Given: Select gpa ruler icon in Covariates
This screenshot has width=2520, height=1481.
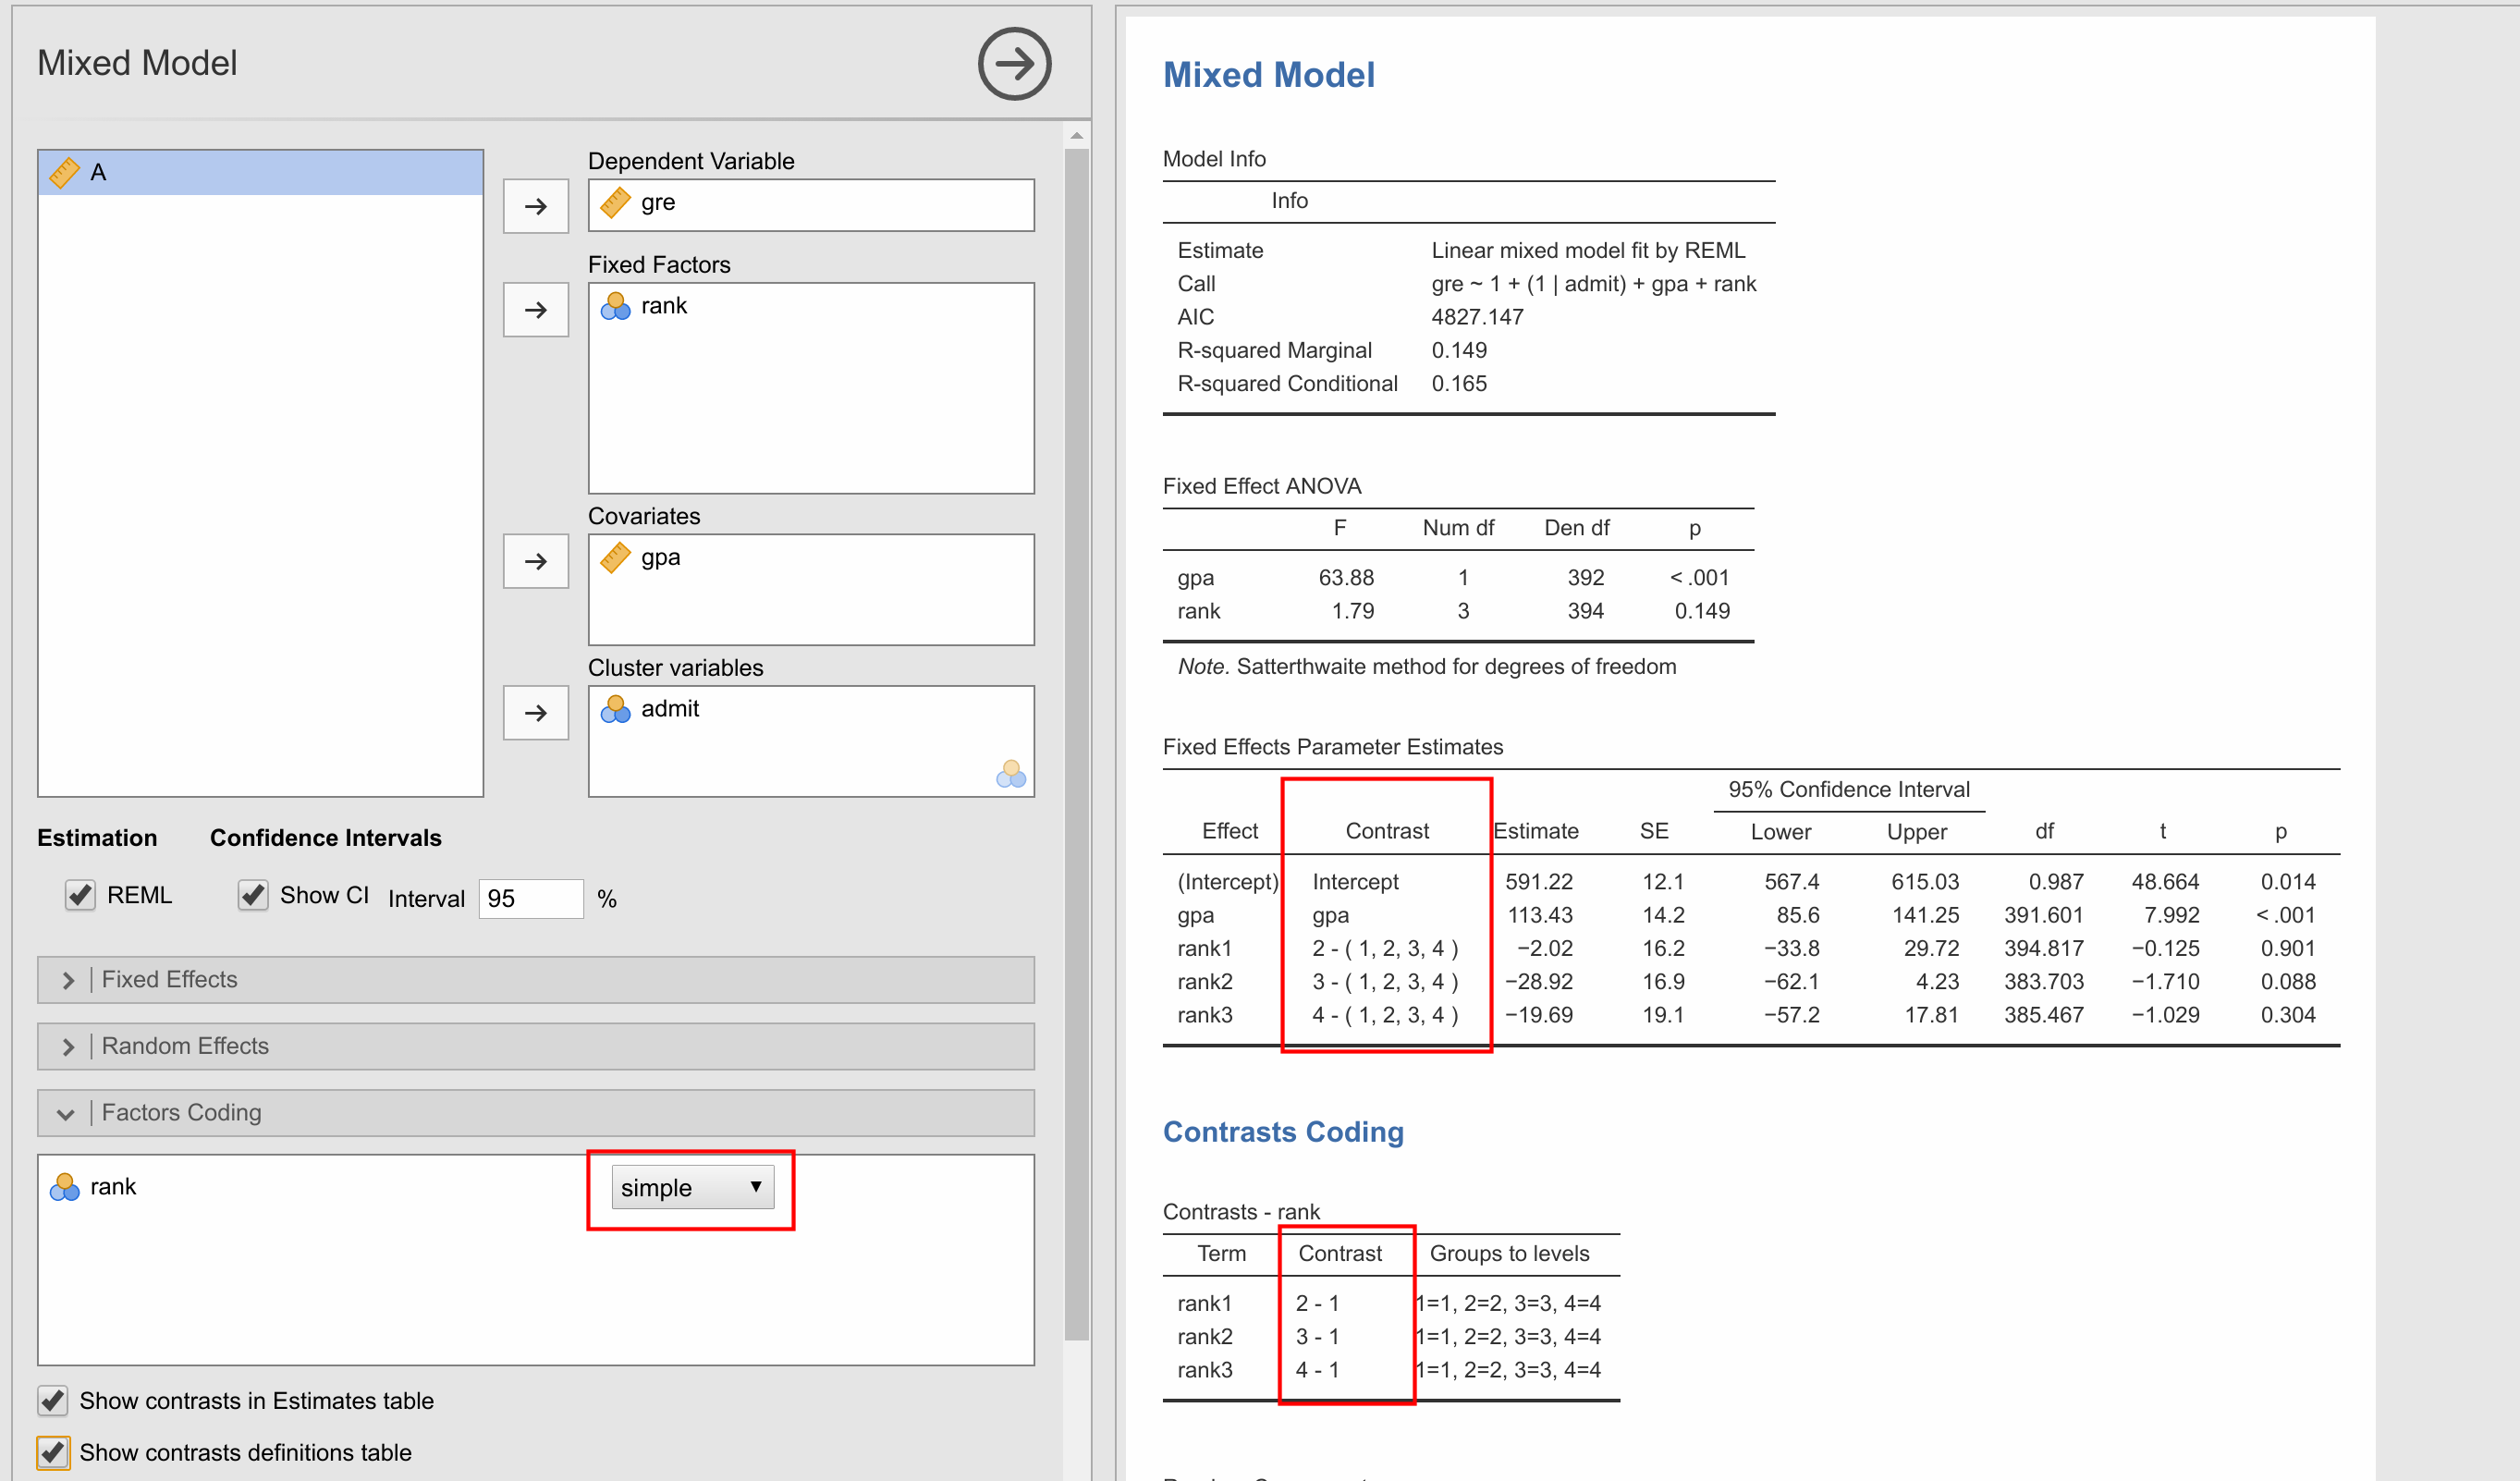Looking at the screenshot, I should pos(615,557).
